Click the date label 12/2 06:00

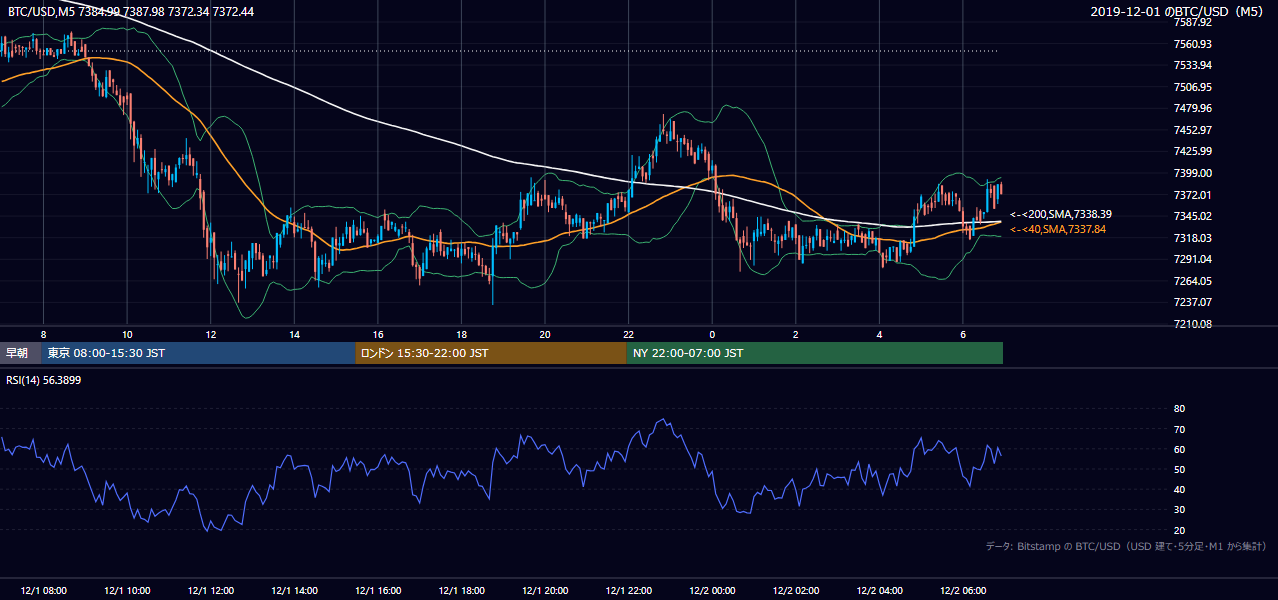coord(963,591)
